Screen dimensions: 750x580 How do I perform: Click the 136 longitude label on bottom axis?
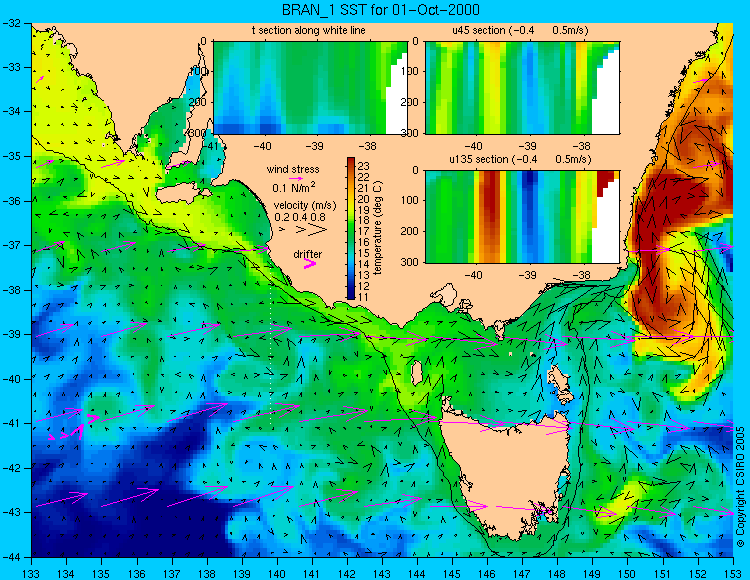(x=137, y=573)
